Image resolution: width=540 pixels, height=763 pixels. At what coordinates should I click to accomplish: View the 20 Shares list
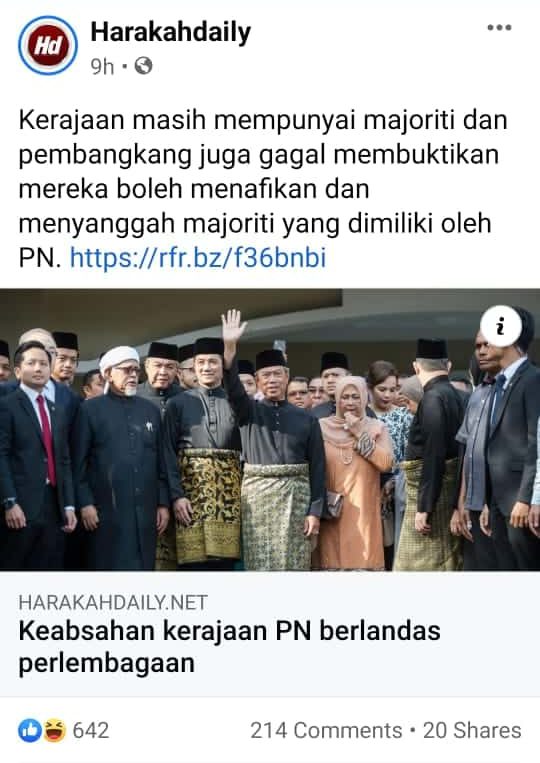pos(472,730)
